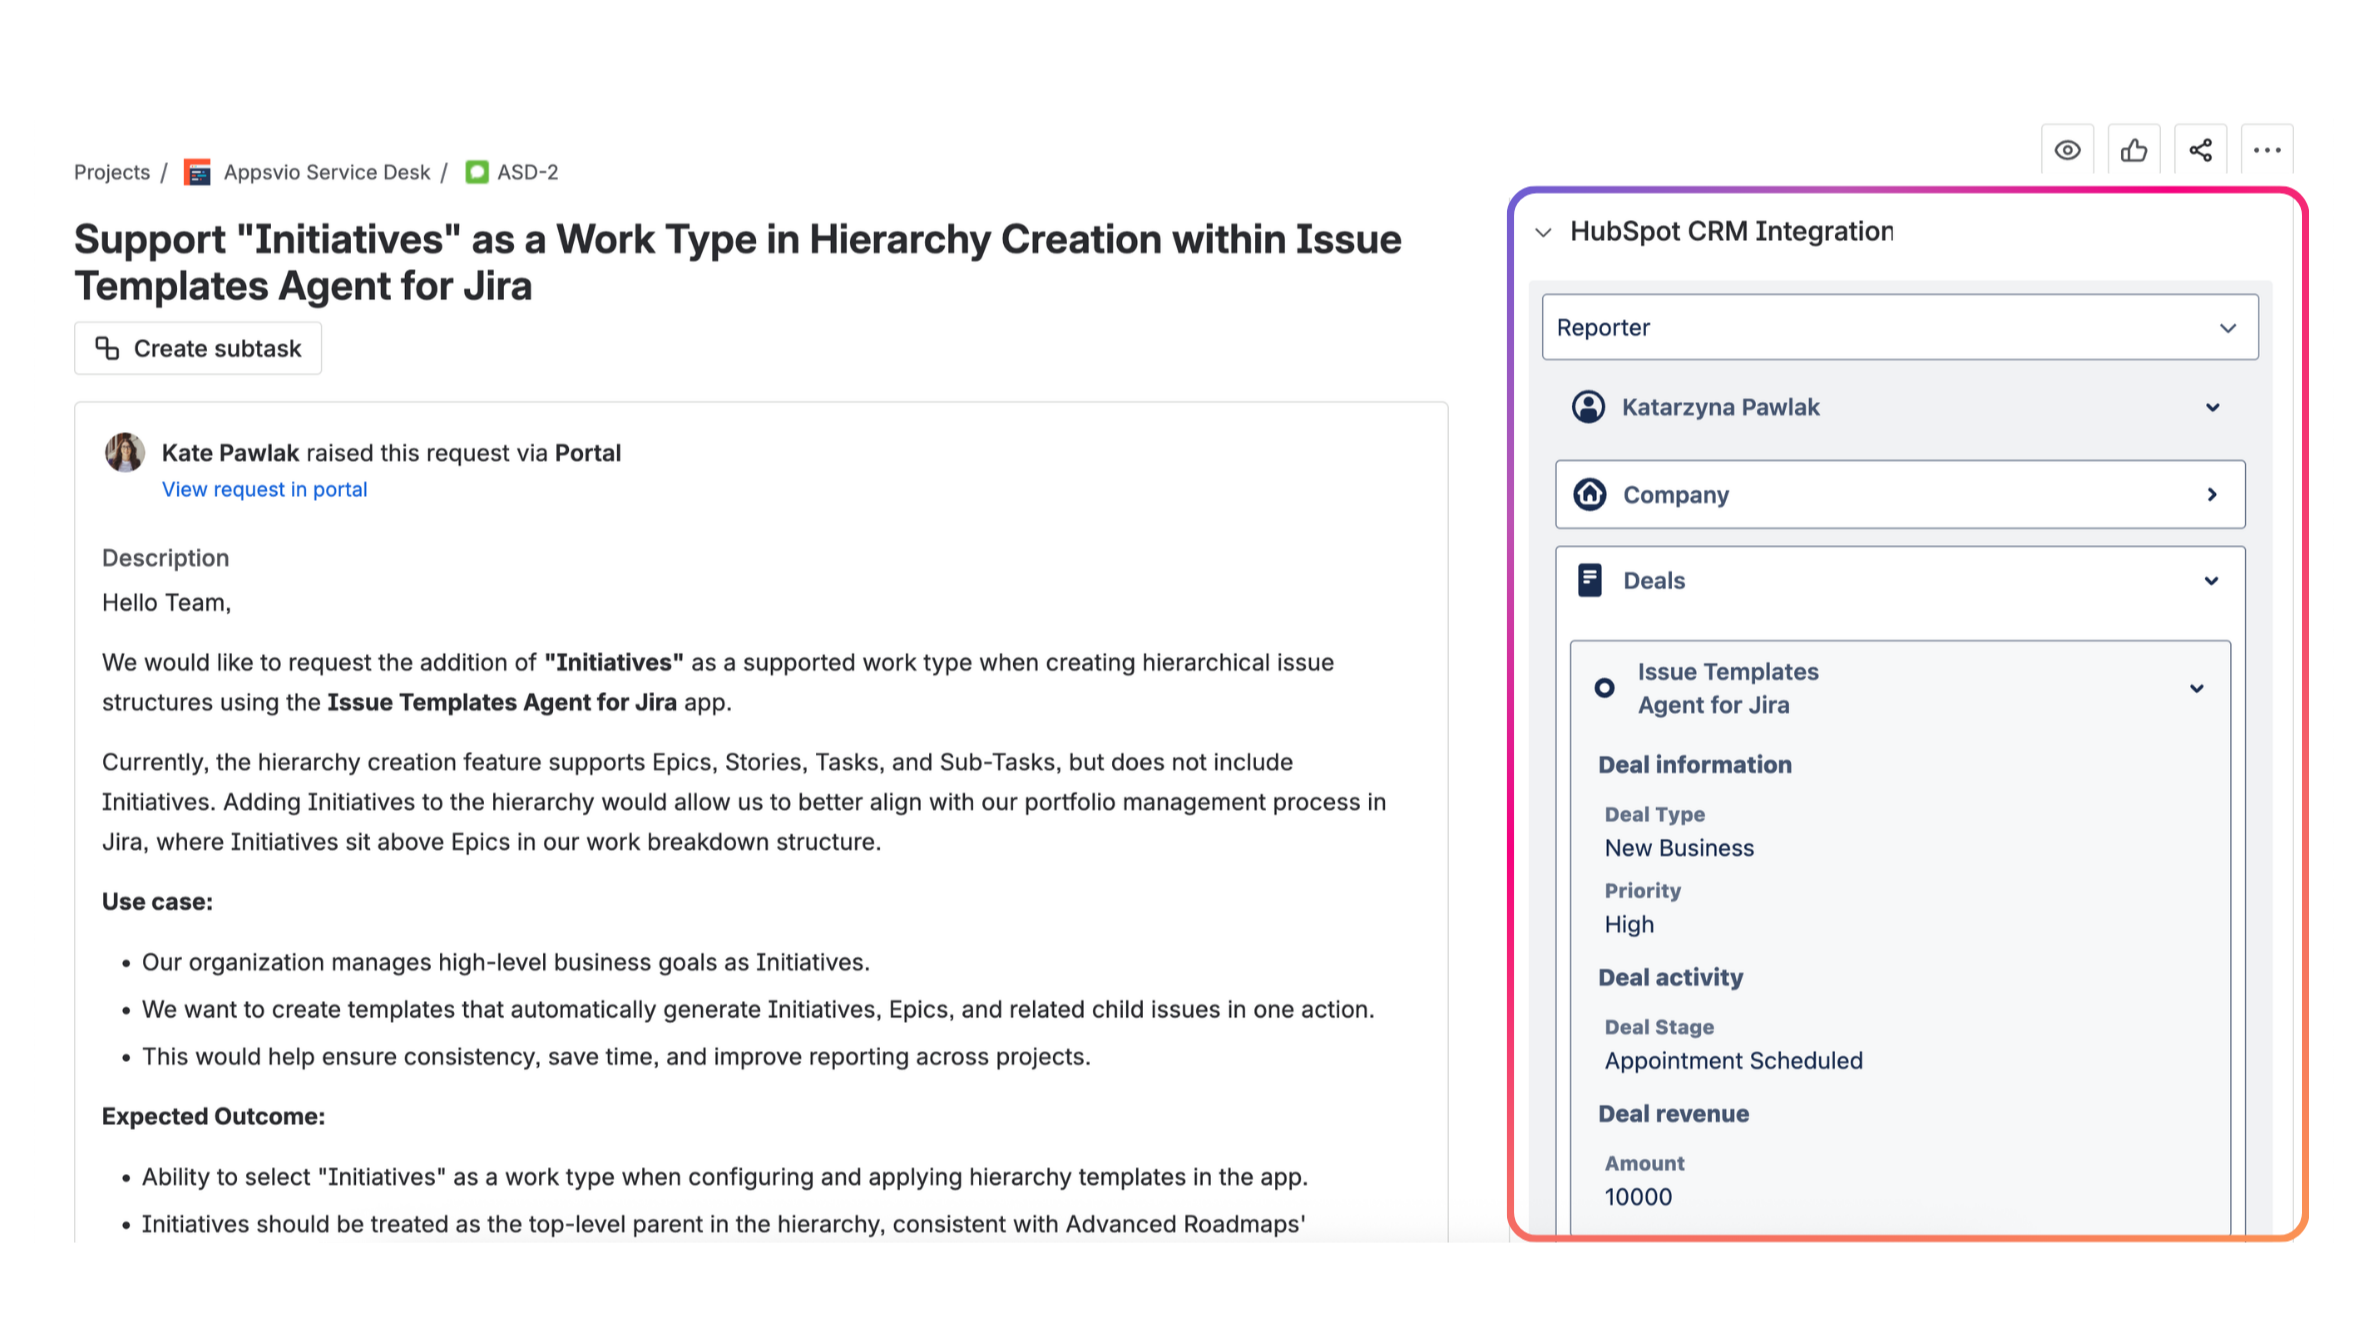Click the share icon in the top toolbar
Viewport: 2359px width, 1327px height.
2200,148
